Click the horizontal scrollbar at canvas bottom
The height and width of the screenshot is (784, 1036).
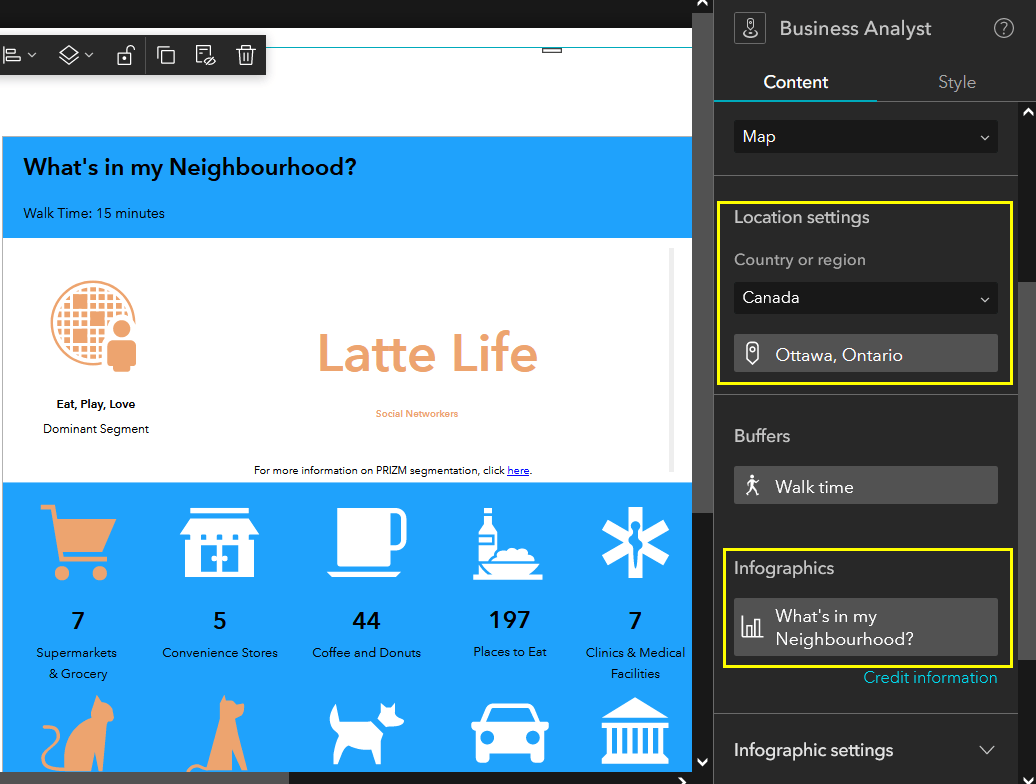(x=144, y=778)
